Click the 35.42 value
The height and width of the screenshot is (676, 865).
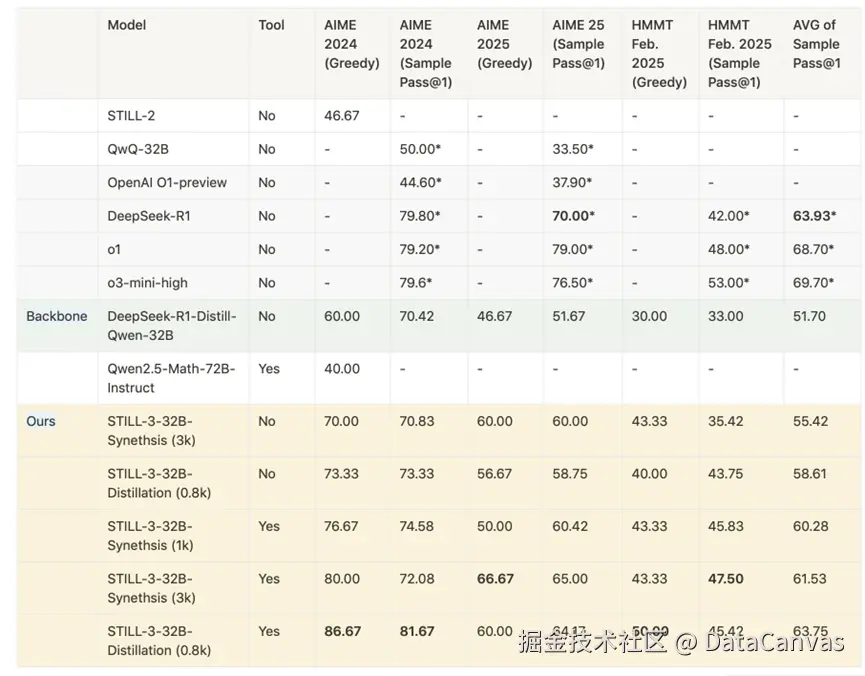(725, 421)
